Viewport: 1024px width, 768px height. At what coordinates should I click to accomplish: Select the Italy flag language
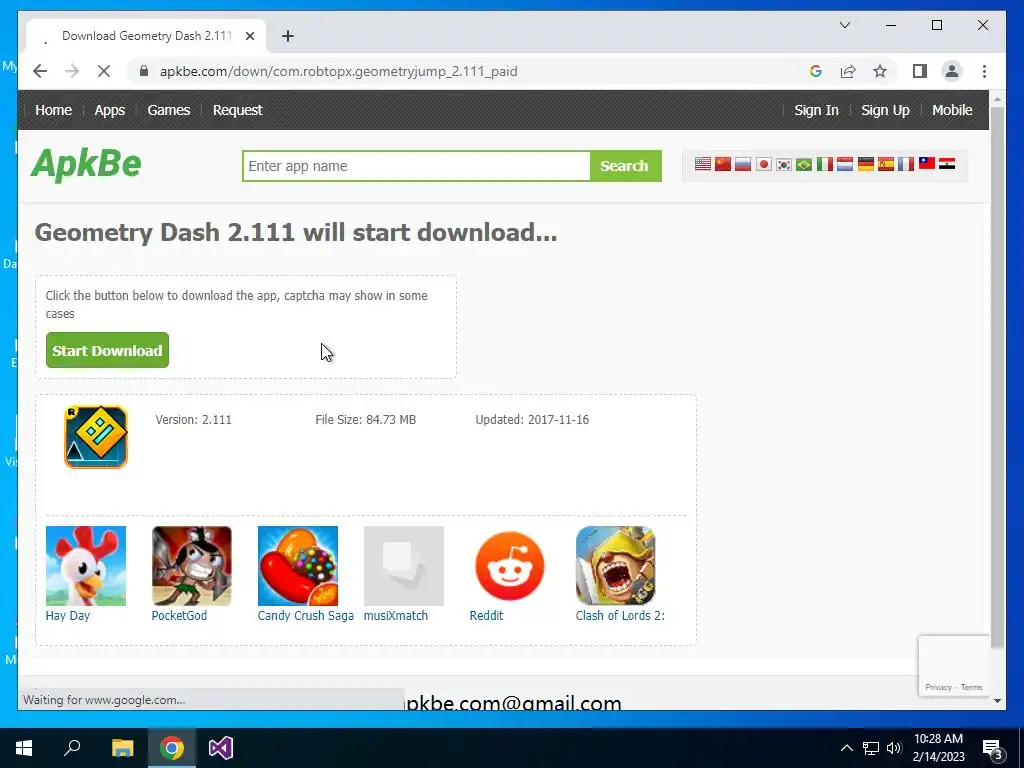[x=825, y=164]
